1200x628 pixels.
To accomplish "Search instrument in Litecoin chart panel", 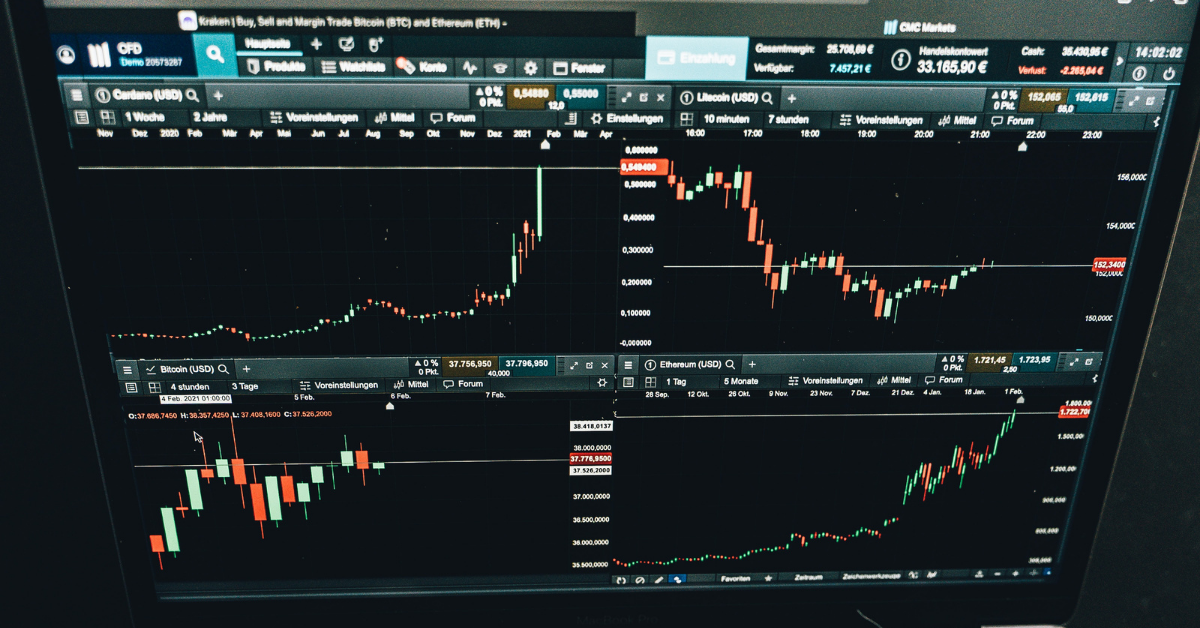I will [766, 97].
